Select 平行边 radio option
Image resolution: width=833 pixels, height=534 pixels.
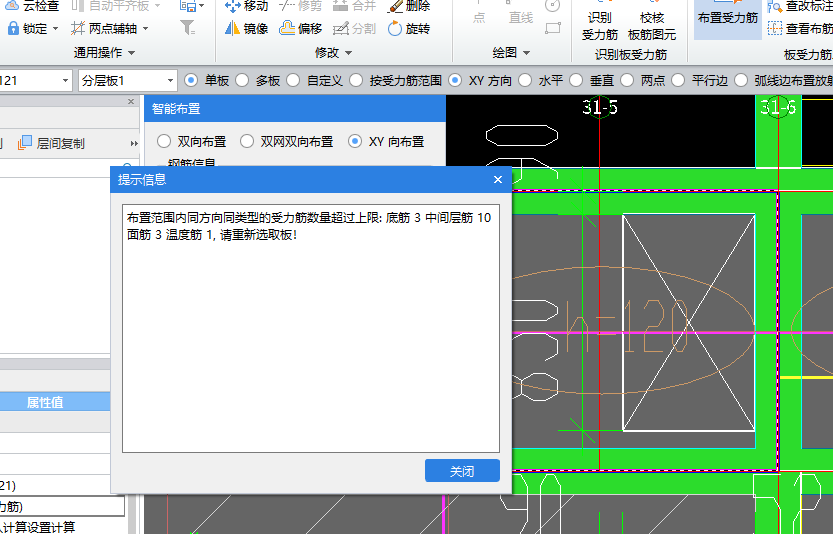coord(678,80)
